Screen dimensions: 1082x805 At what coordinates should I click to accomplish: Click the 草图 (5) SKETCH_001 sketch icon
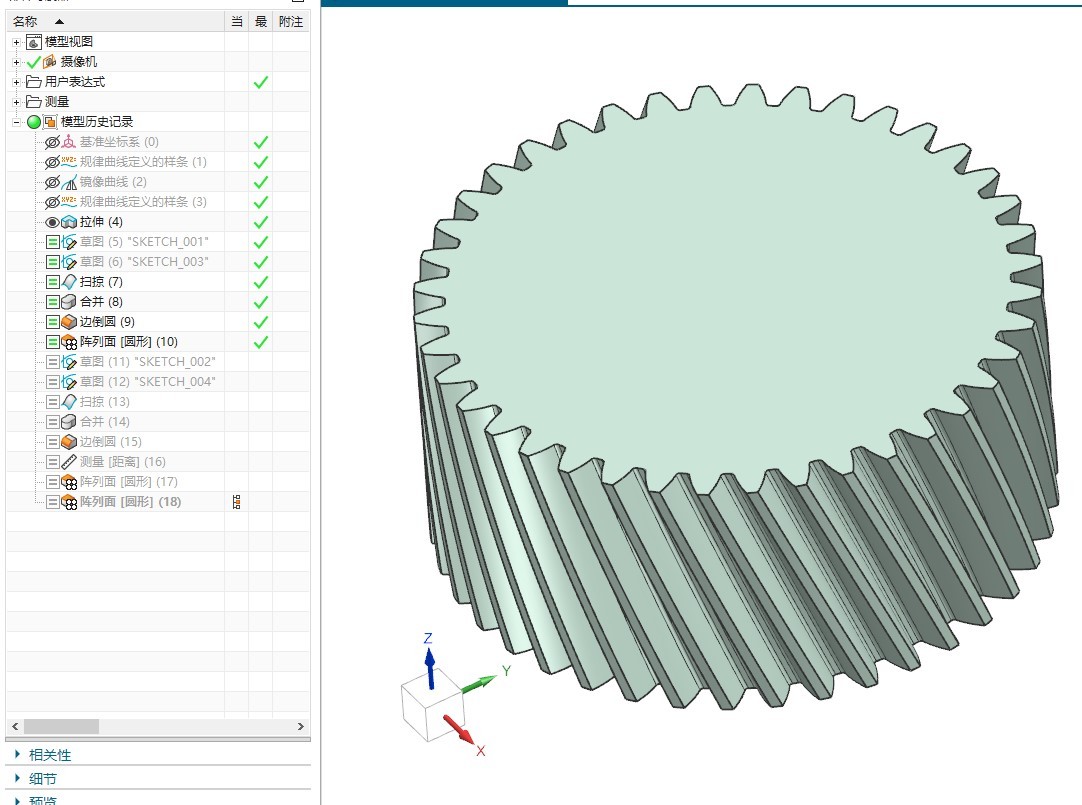[x=69, y=242]
